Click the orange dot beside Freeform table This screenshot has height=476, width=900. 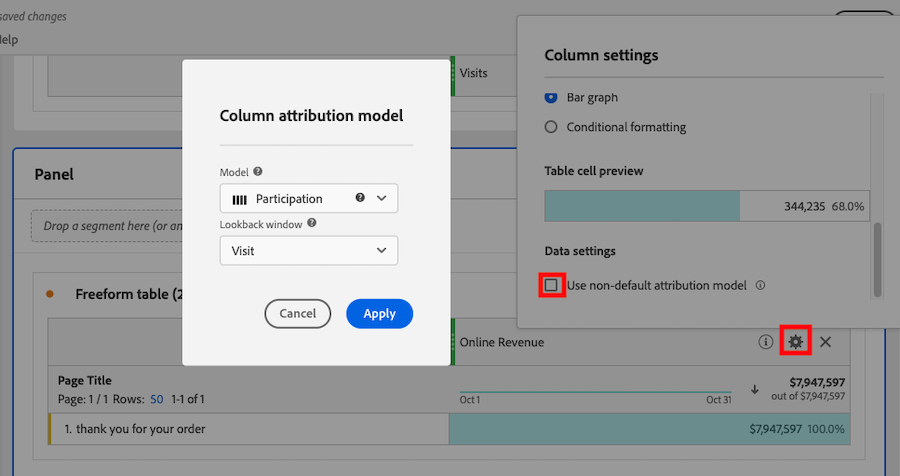(50, 294)
